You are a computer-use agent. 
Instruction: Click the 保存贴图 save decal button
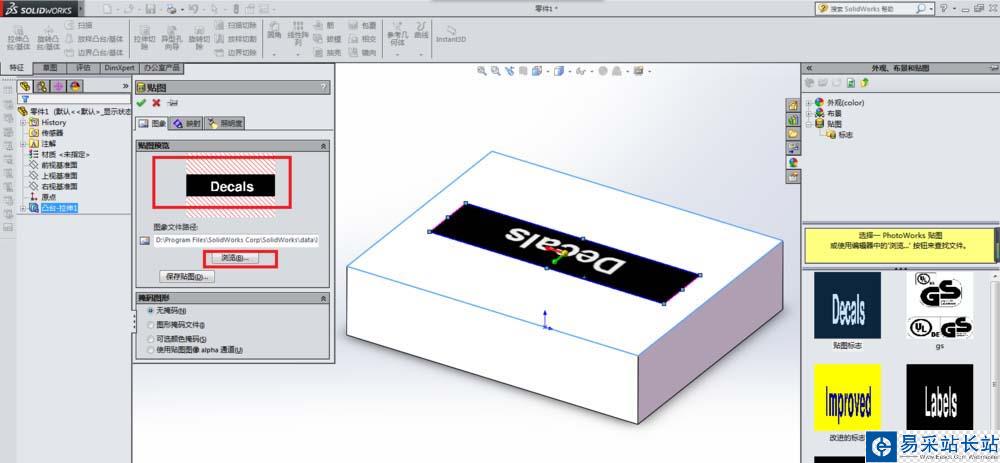(187, 277)
